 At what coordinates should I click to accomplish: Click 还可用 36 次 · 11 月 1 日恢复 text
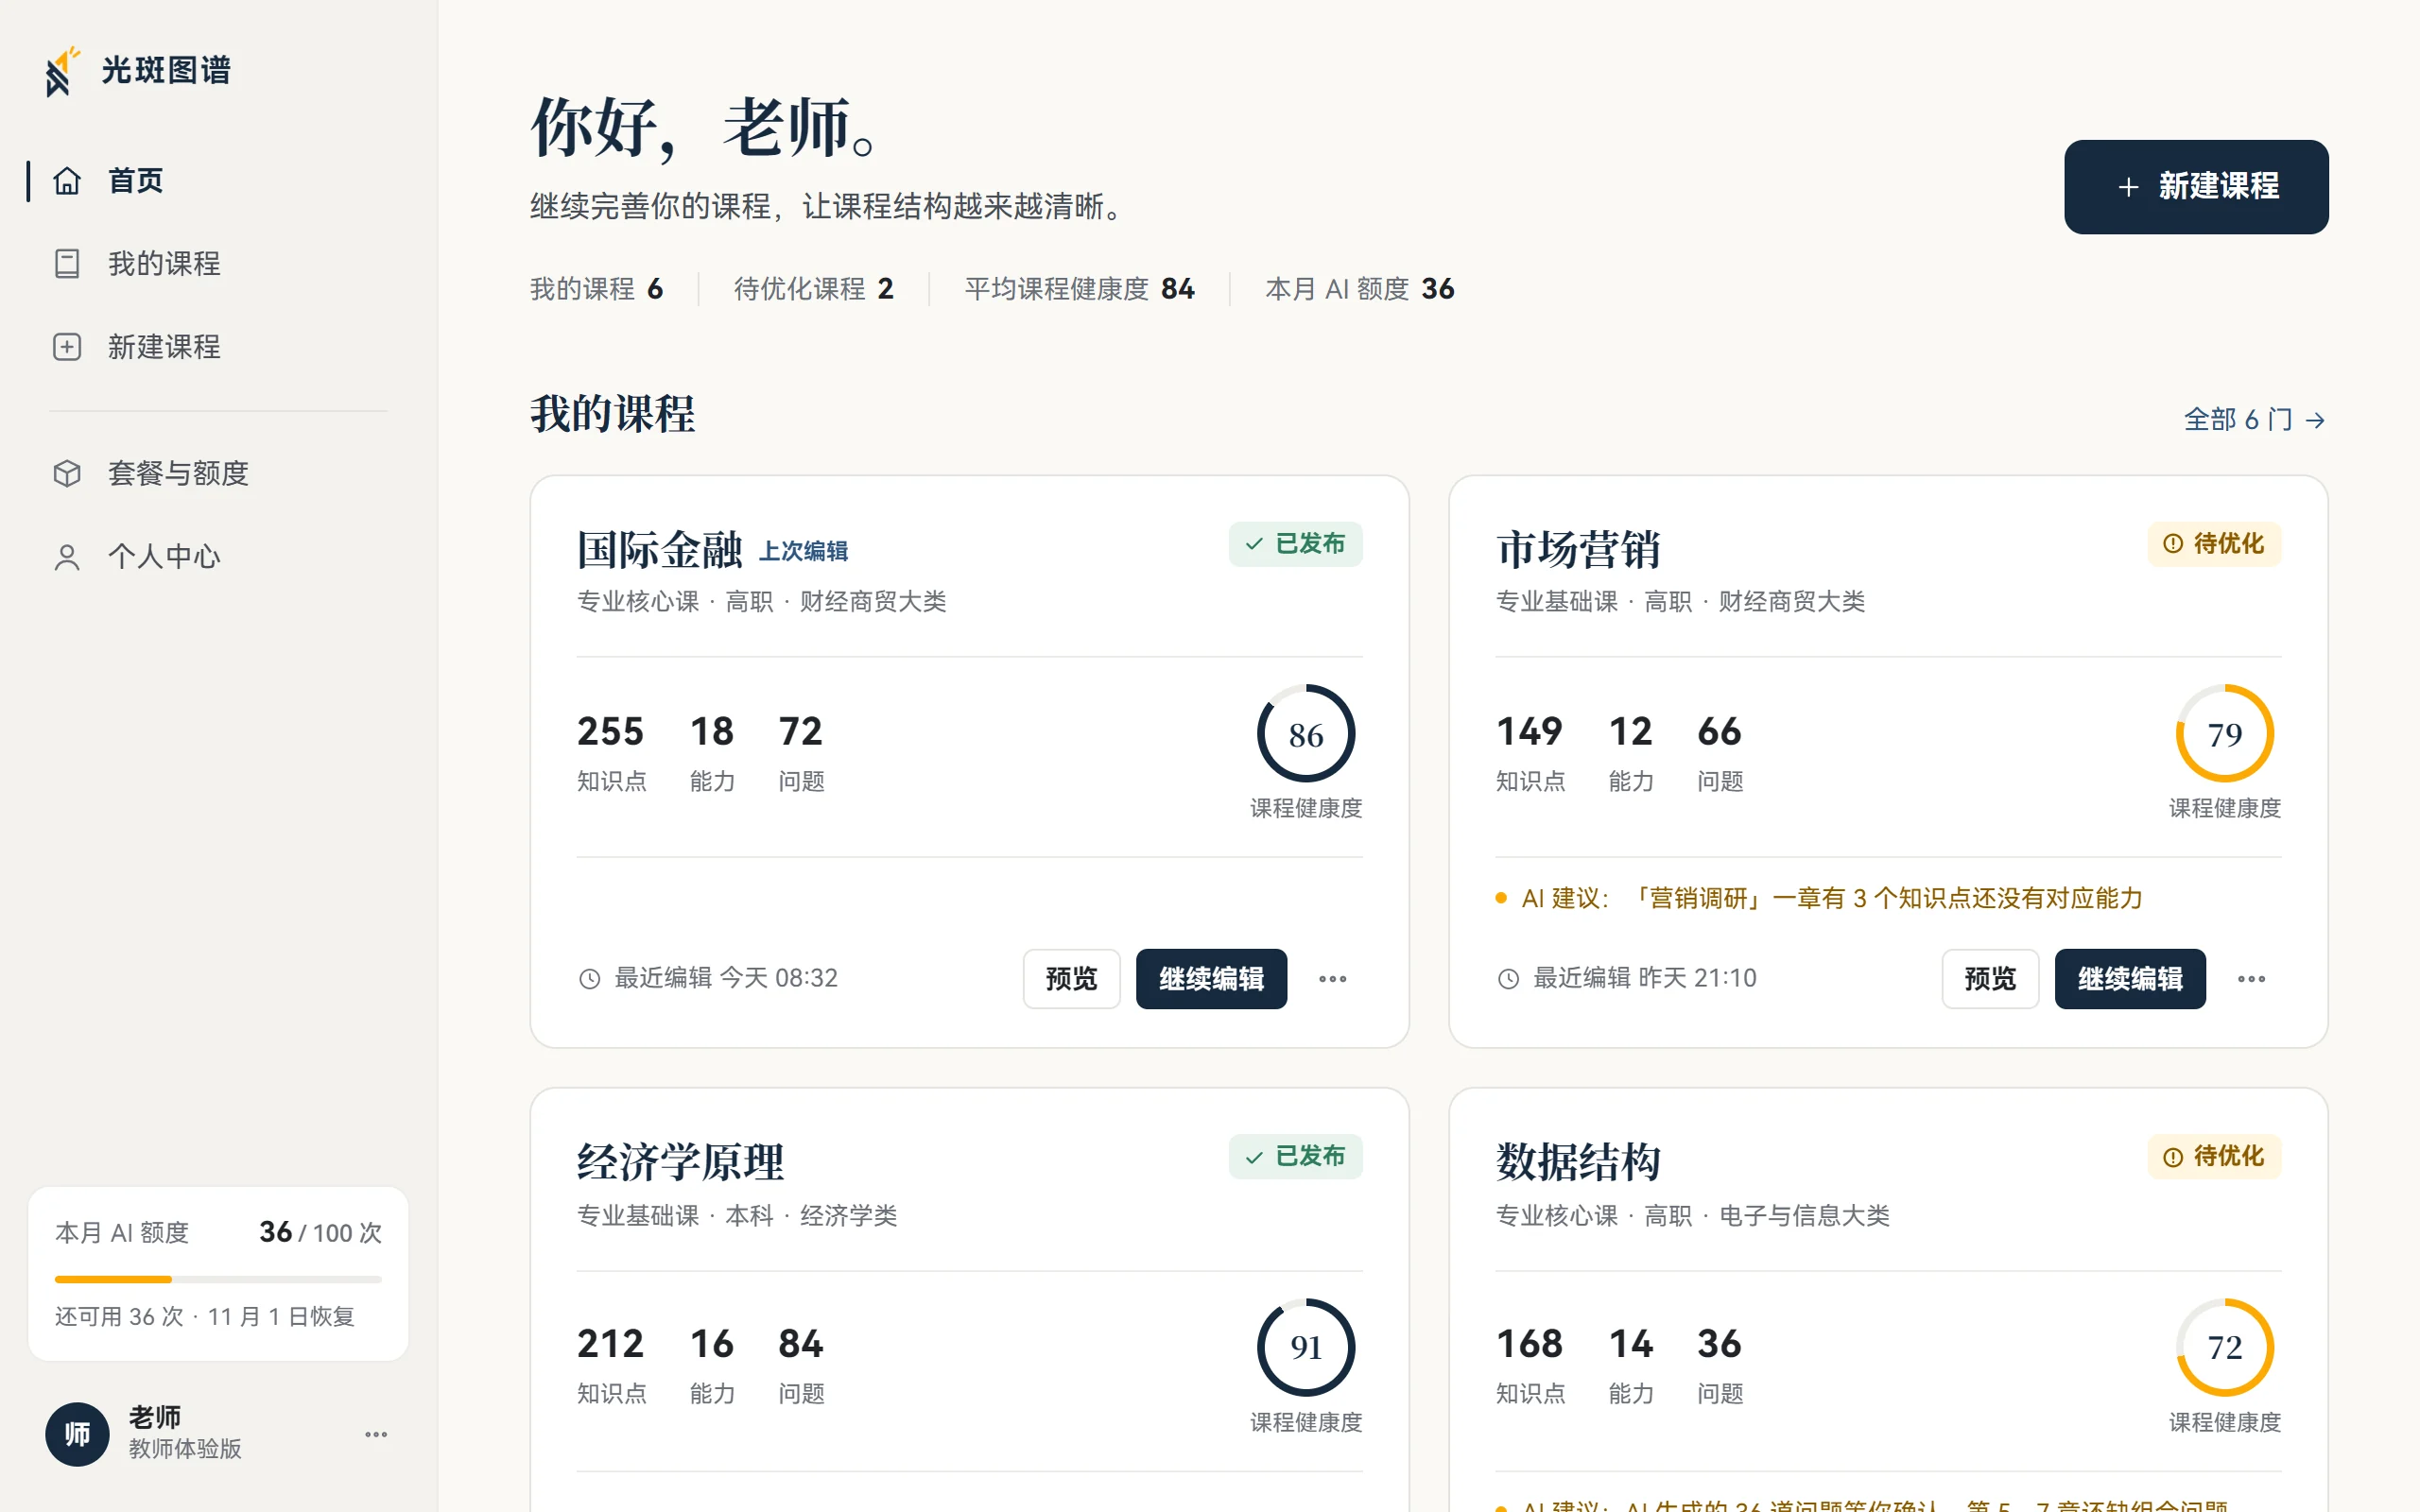(205, 1317)
